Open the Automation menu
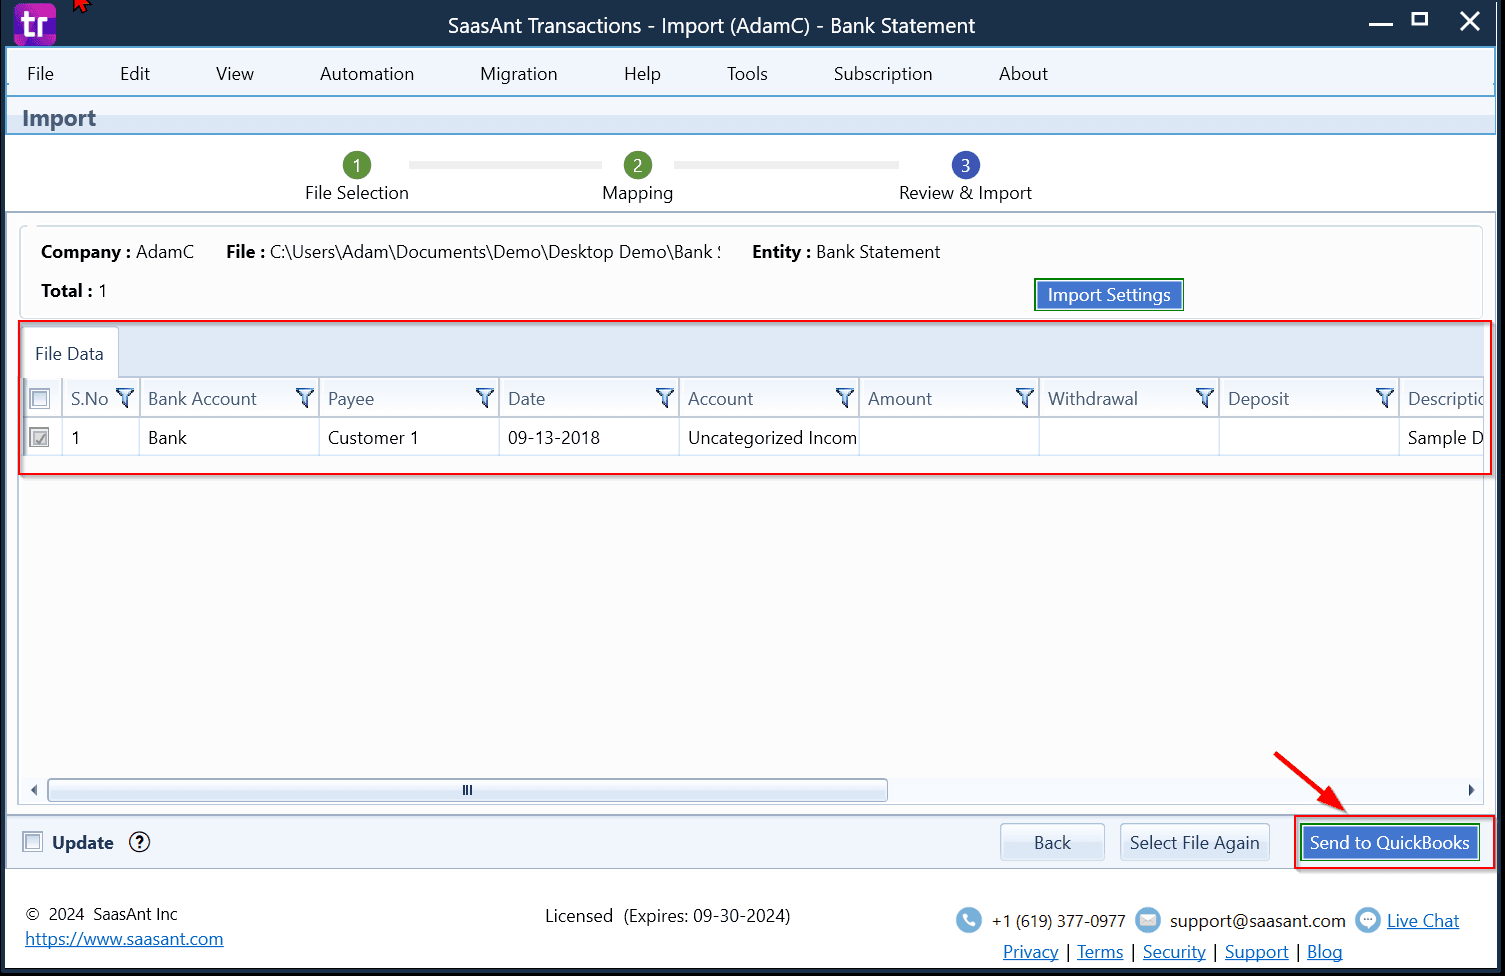 click(367, 74)
